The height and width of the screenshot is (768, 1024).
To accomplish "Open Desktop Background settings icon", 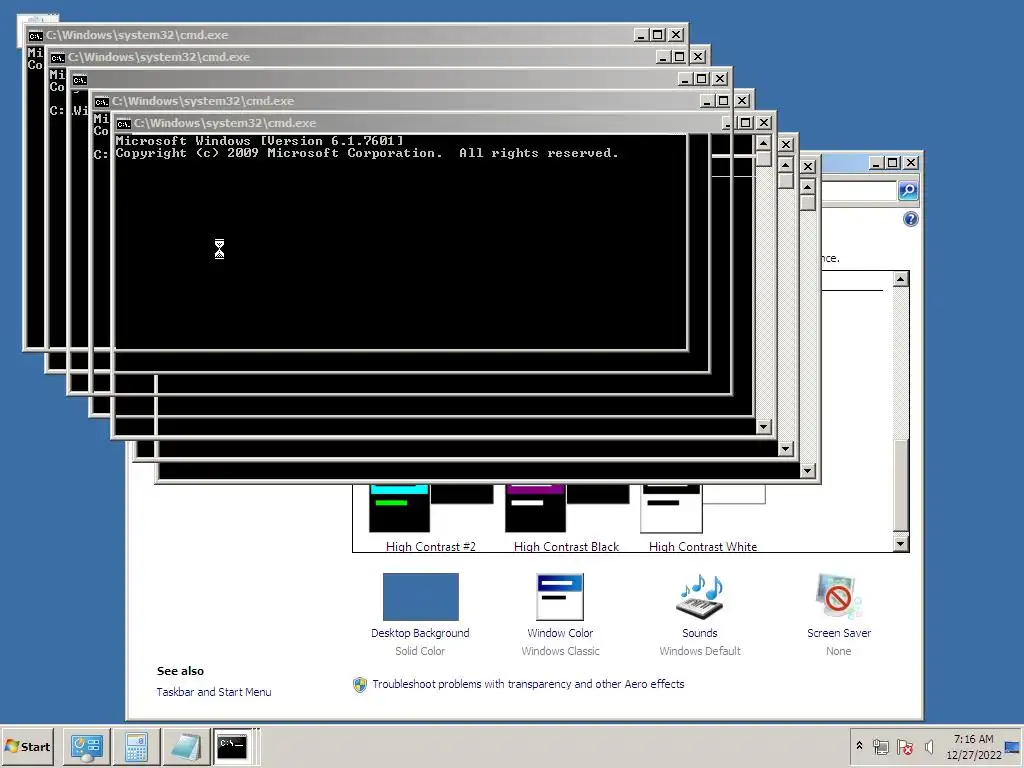I will tap(421, 597).
